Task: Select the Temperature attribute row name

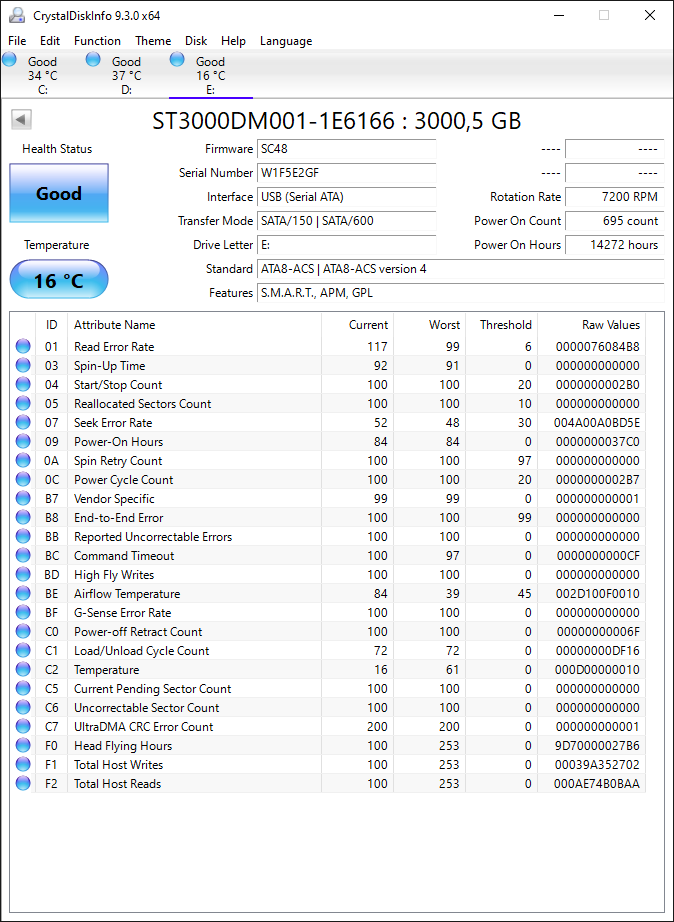Action: (x=106, y=670)
